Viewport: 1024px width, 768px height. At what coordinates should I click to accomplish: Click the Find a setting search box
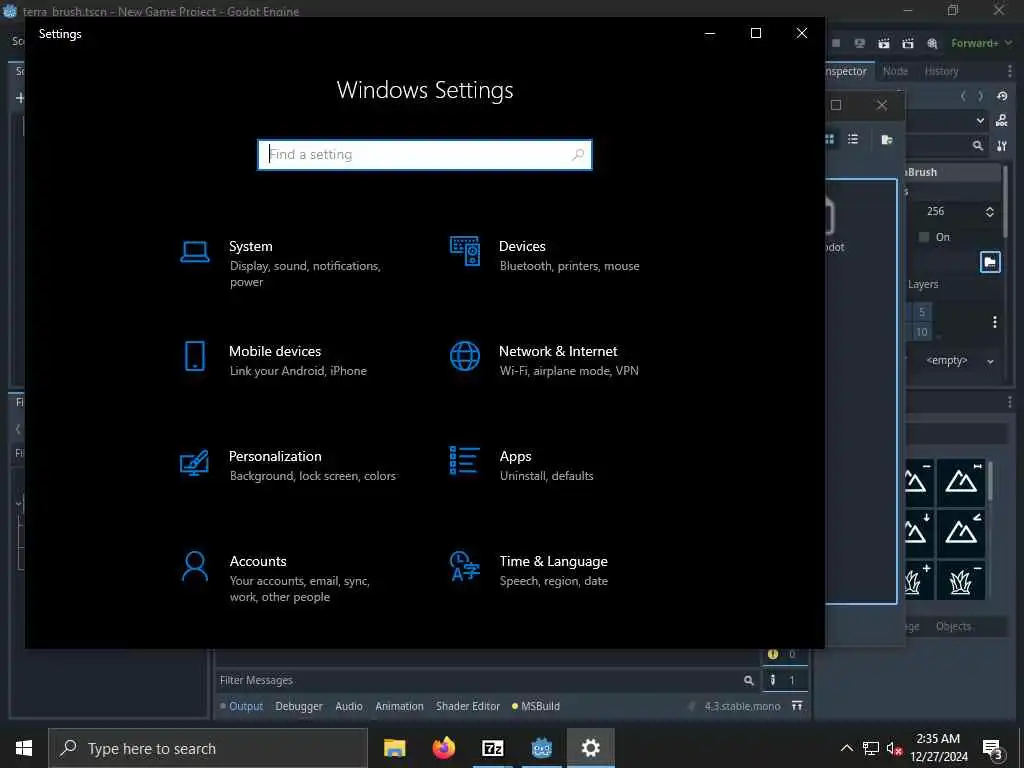pos(424,155)
